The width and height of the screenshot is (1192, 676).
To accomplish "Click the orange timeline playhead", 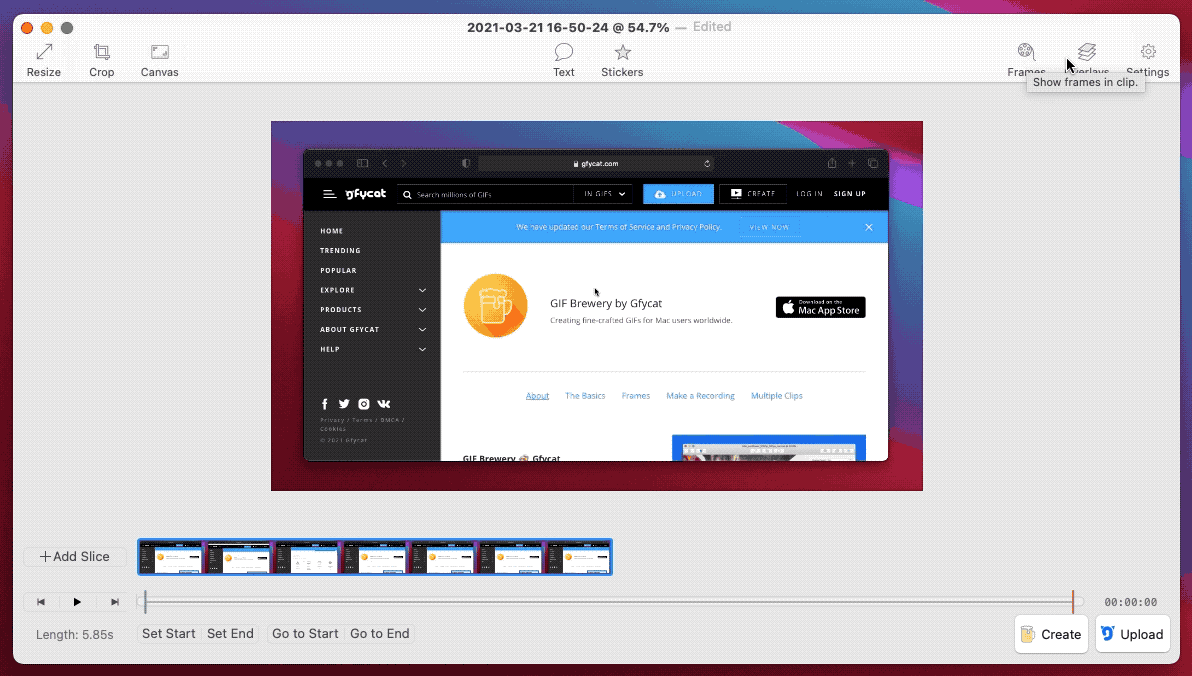I will point(1073,601).
